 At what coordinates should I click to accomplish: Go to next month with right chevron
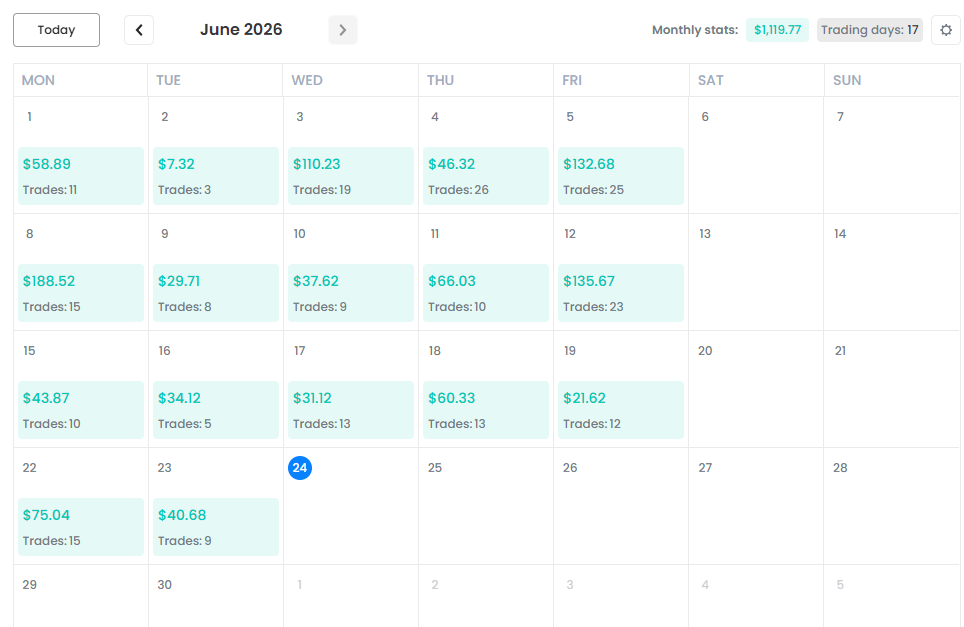(x=343, y=30)
